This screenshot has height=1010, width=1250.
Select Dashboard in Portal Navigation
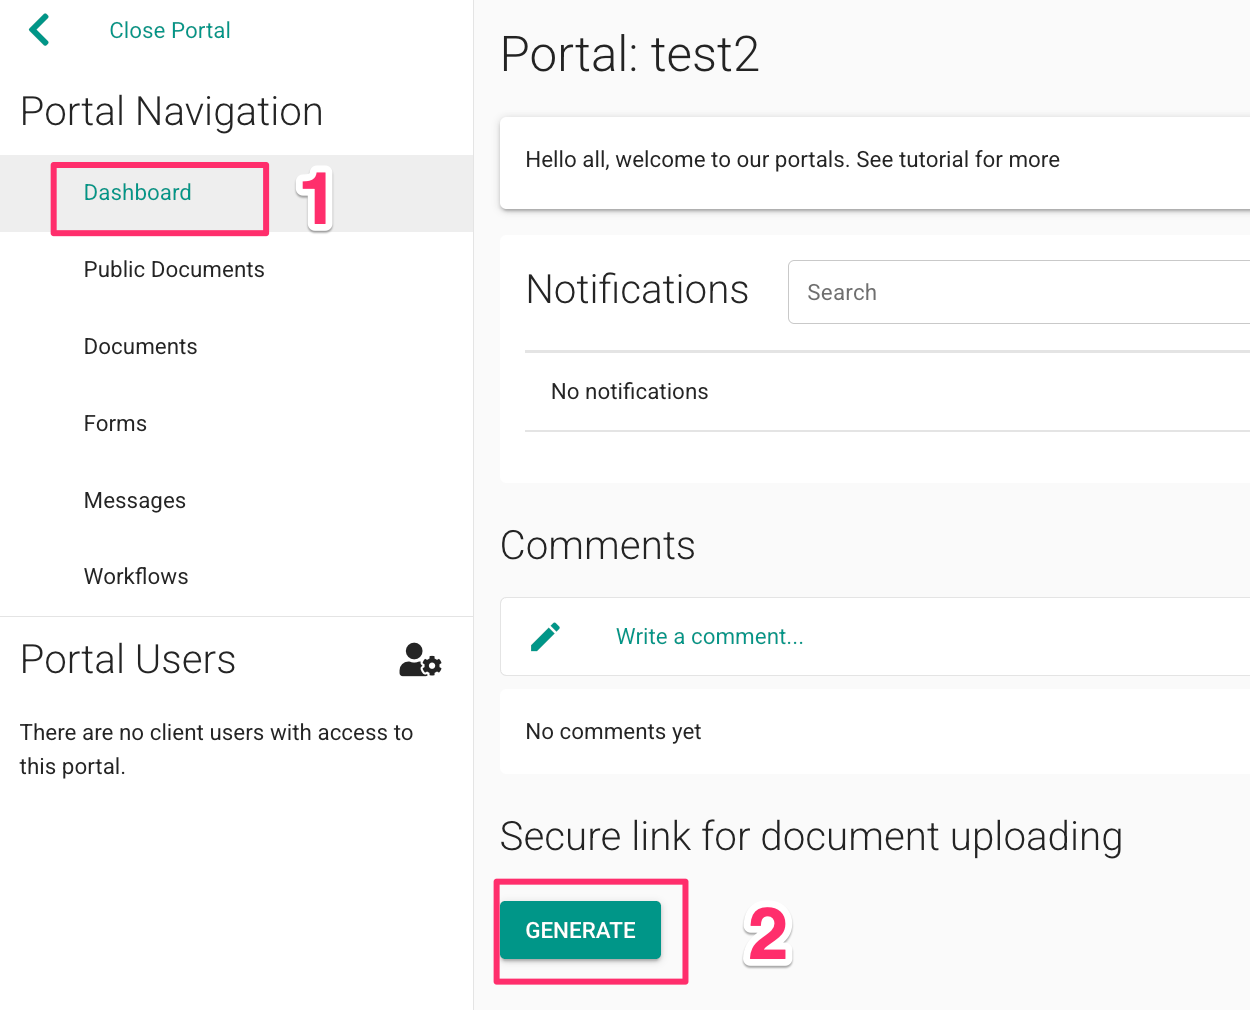[137, 192]
